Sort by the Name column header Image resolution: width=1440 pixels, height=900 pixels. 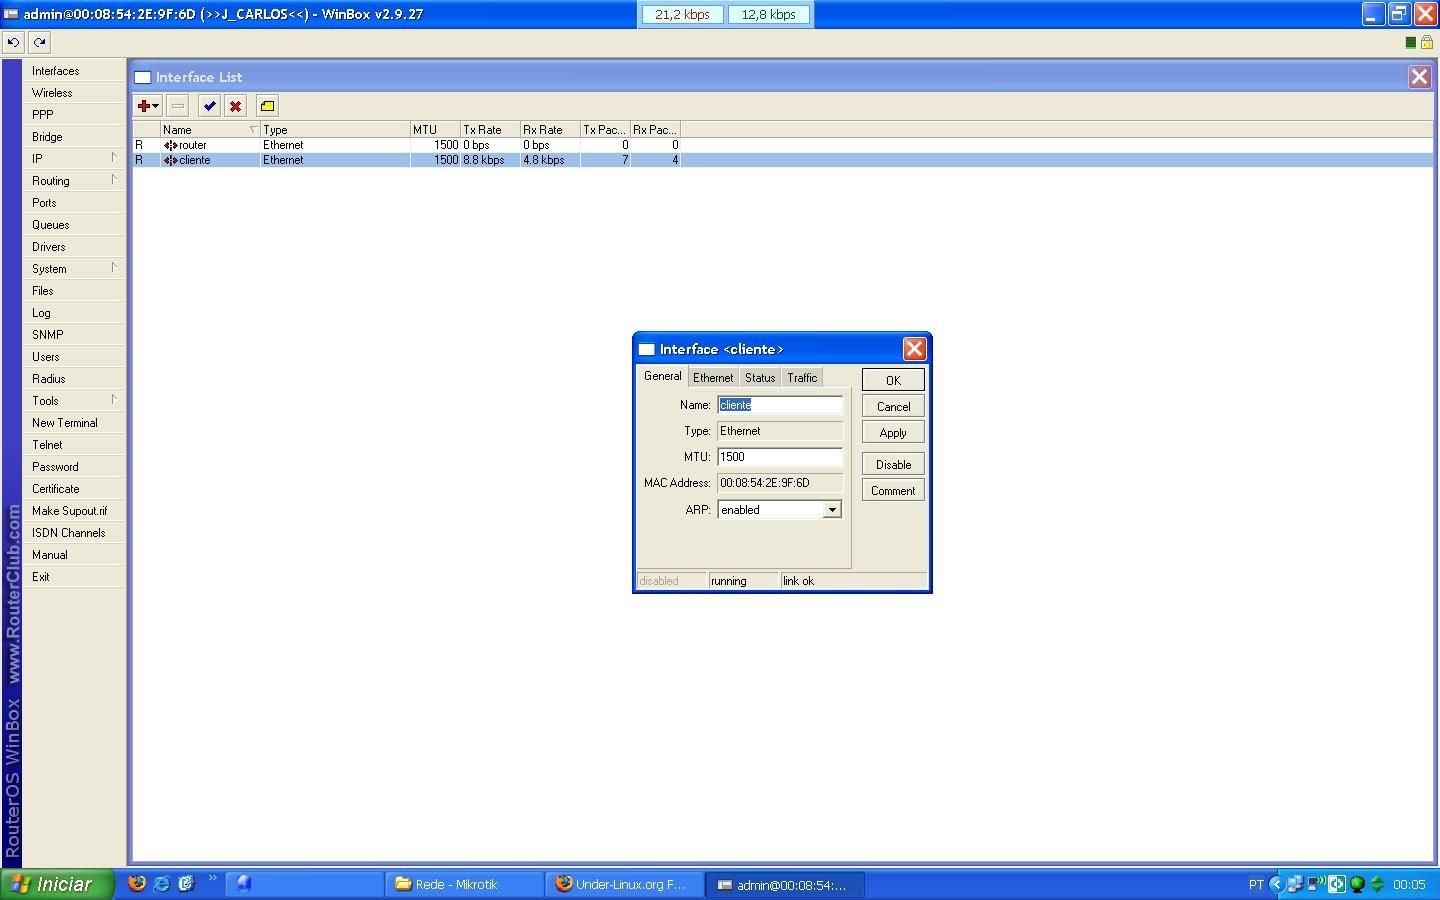pos(210,130)
